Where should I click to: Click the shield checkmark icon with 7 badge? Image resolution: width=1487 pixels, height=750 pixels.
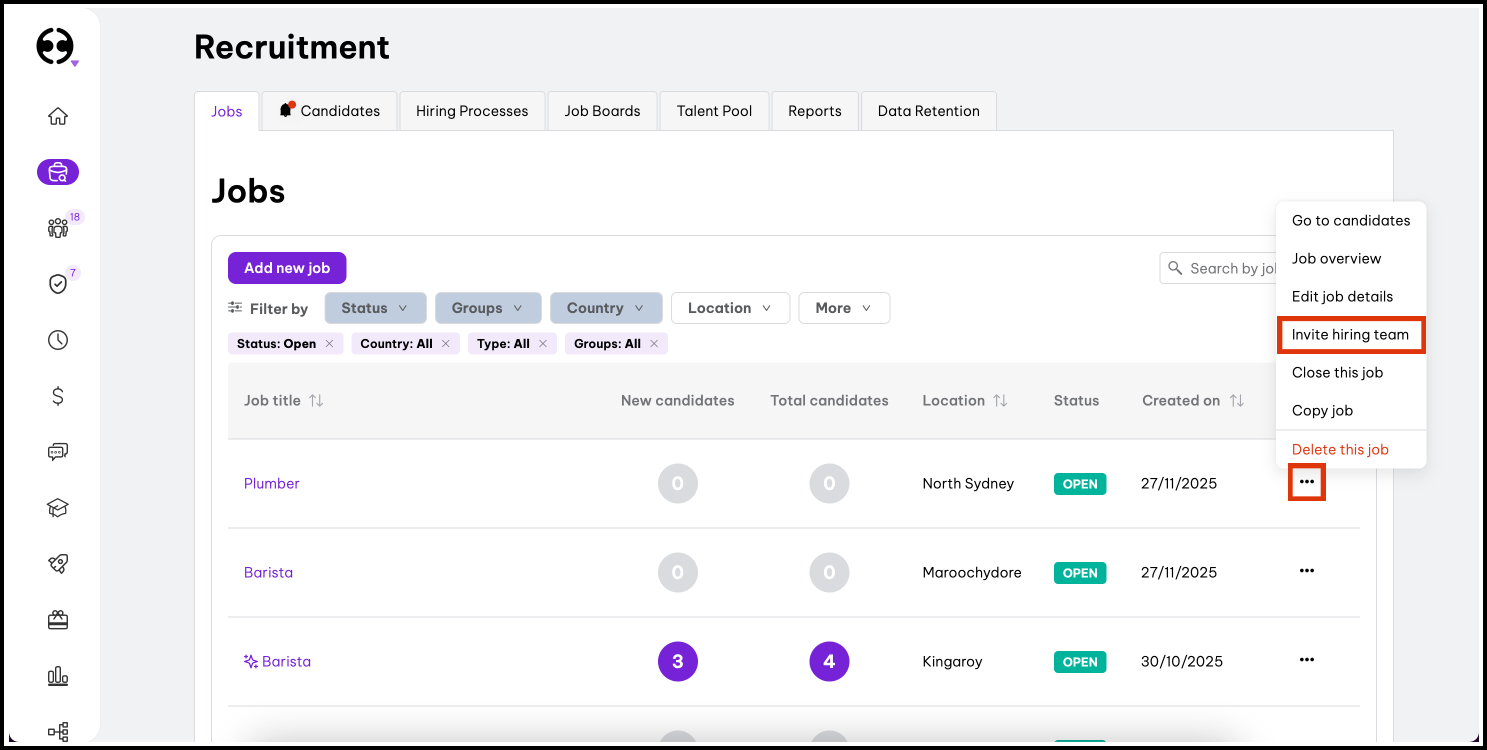pyautogui.click(x=58, y=284)
